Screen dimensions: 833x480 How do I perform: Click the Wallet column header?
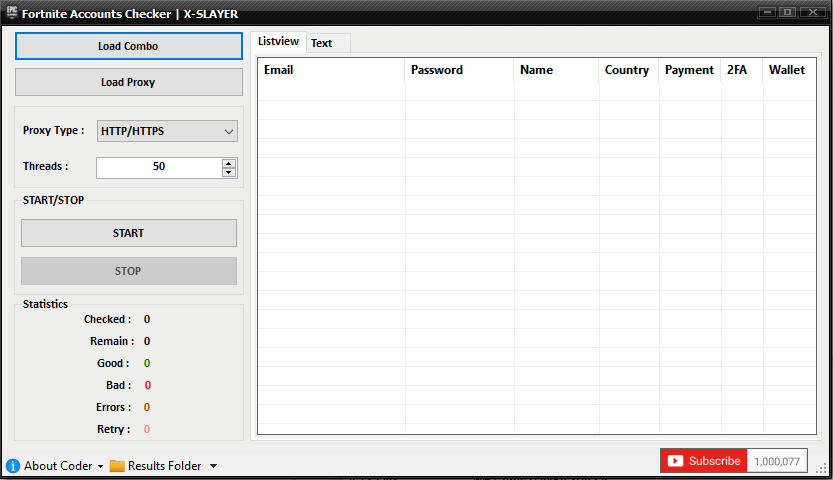[x=789, y=70]
